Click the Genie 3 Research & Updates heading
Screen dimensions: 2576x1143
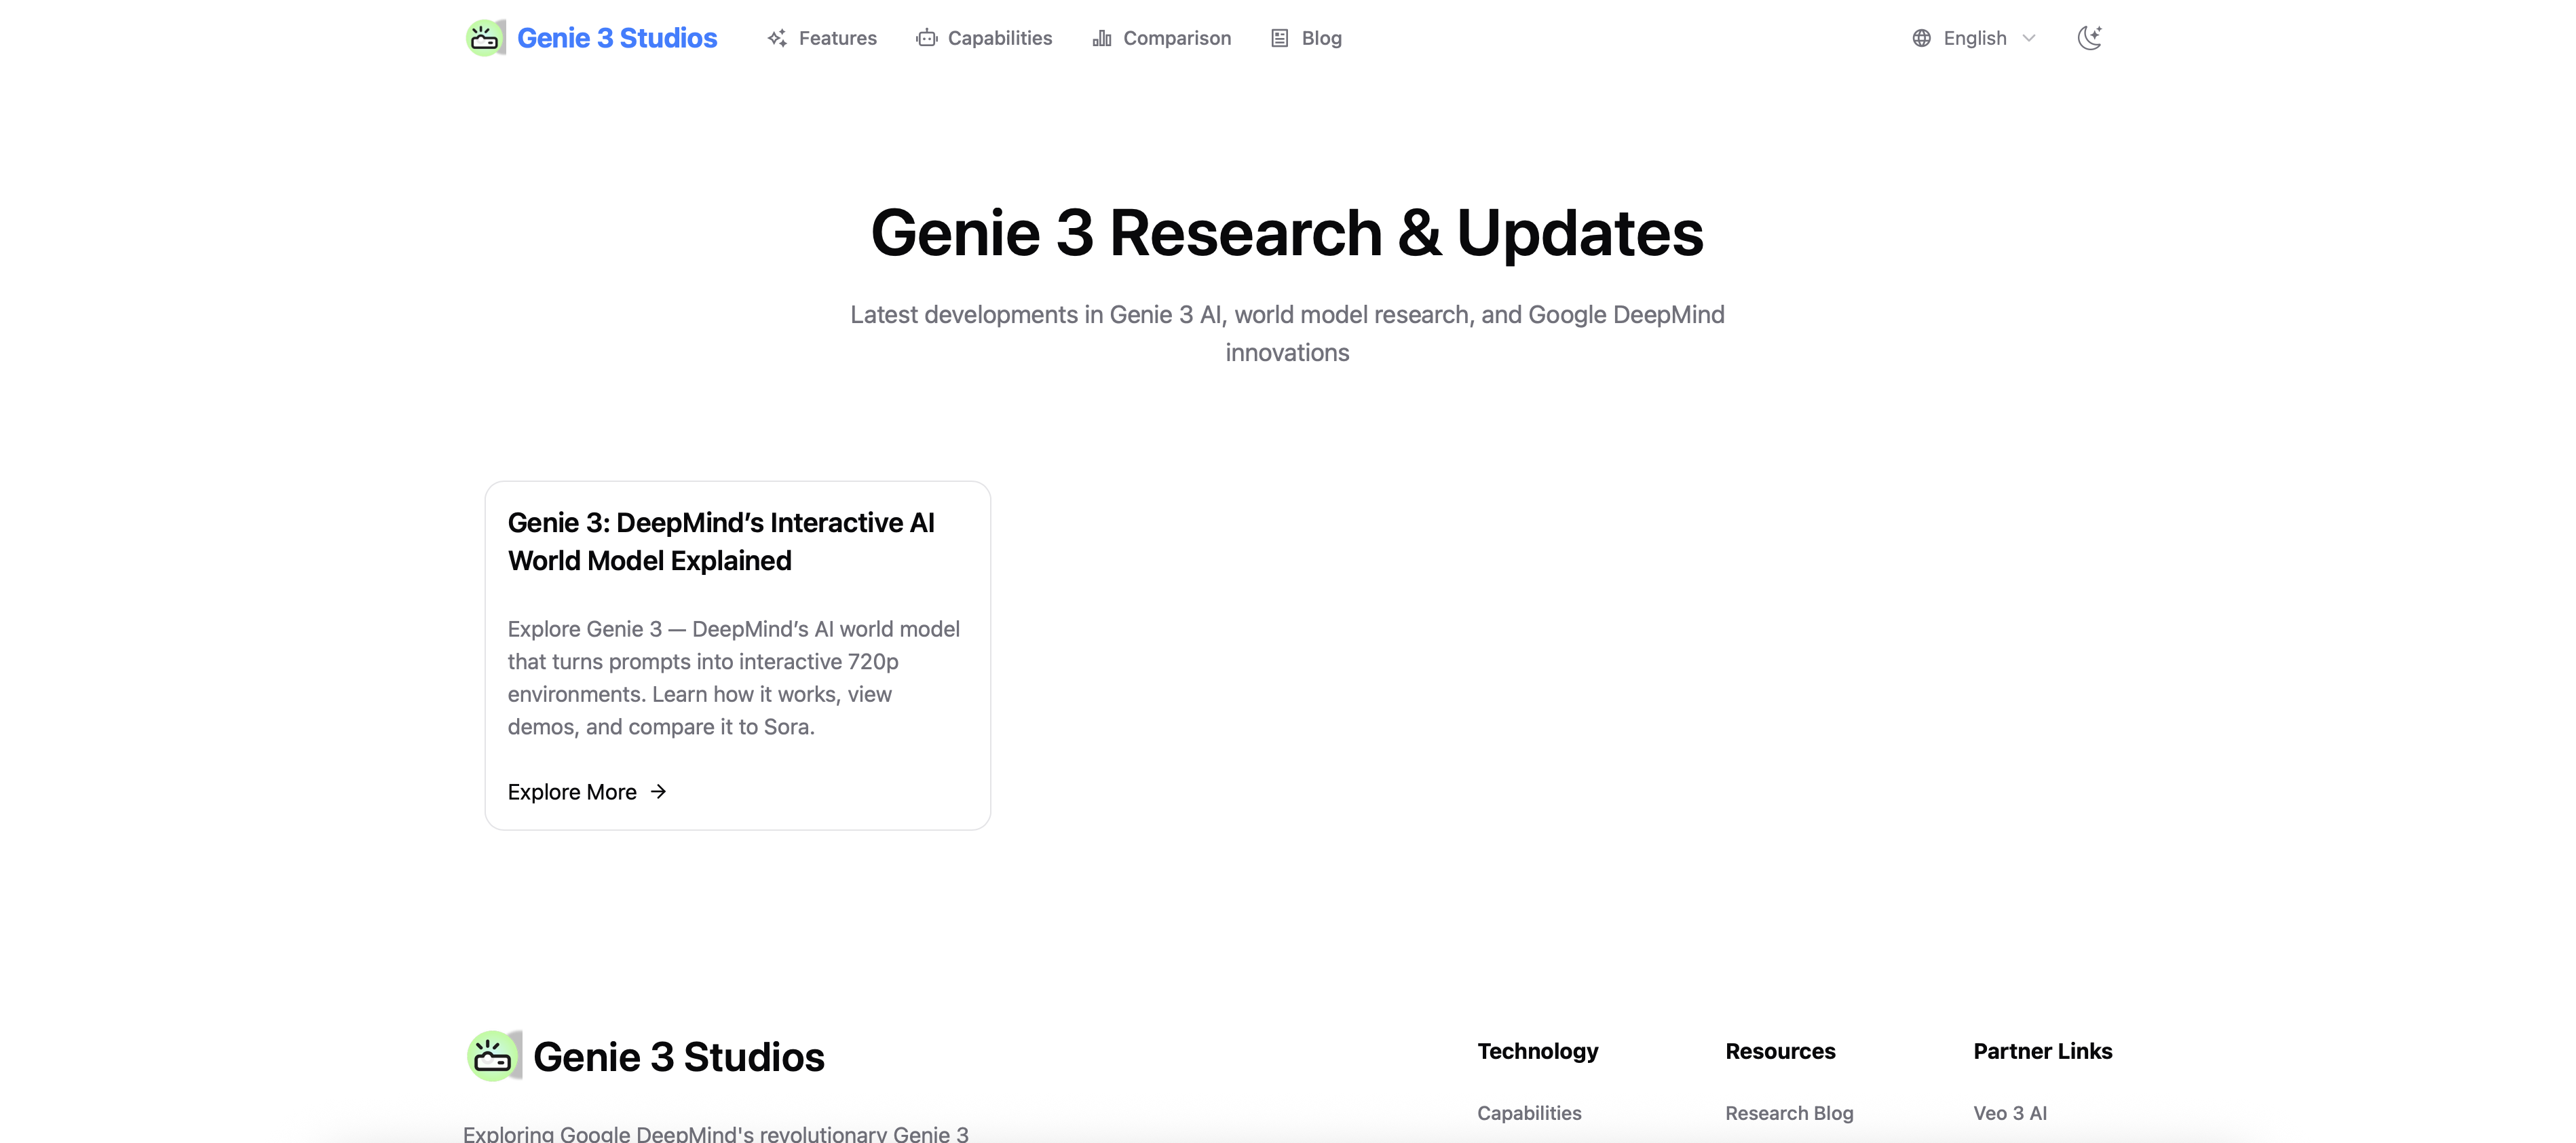pos(1287,232)
